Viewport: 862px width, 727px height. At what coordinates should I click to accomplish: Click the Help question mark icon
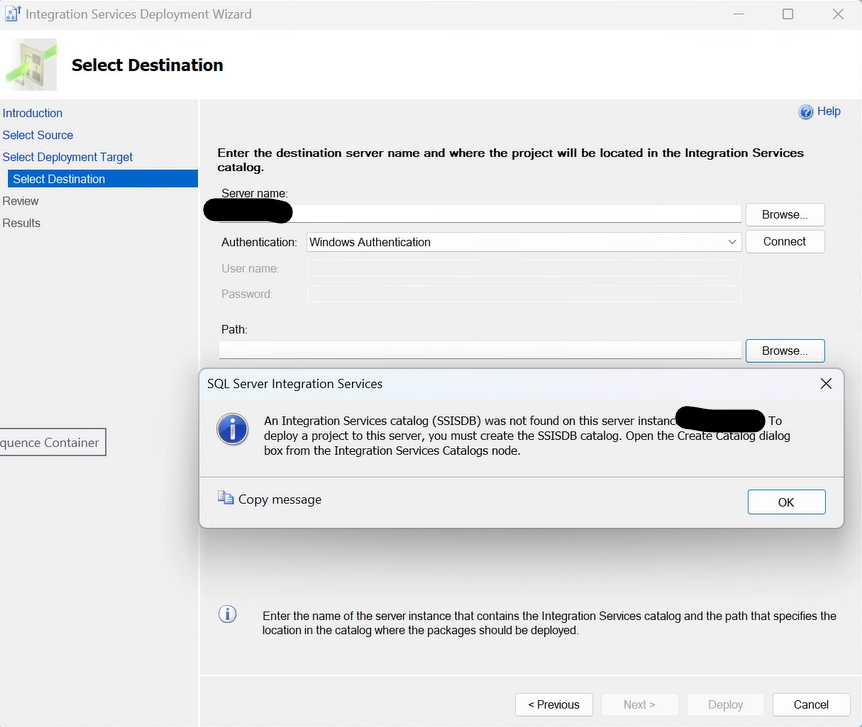(805, 112)
